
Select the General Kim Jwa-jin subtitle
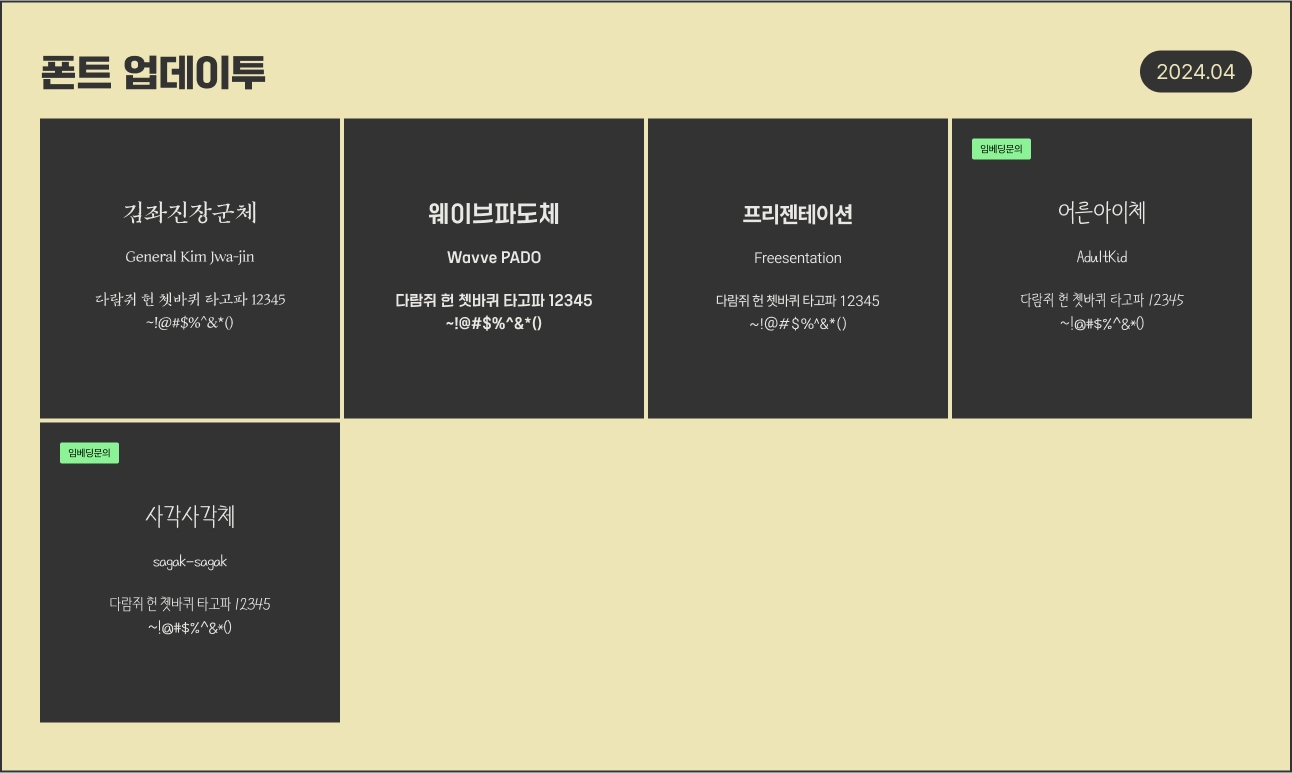190,257
